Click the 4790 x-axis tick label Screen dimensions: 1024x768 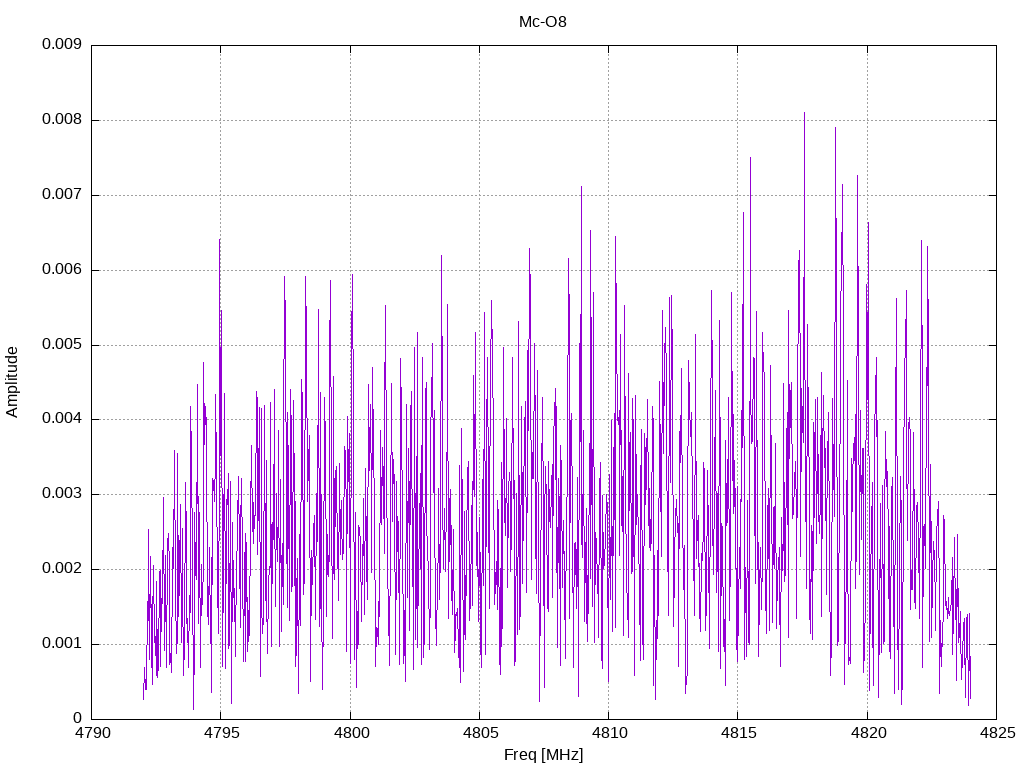[x=92, y=733]
